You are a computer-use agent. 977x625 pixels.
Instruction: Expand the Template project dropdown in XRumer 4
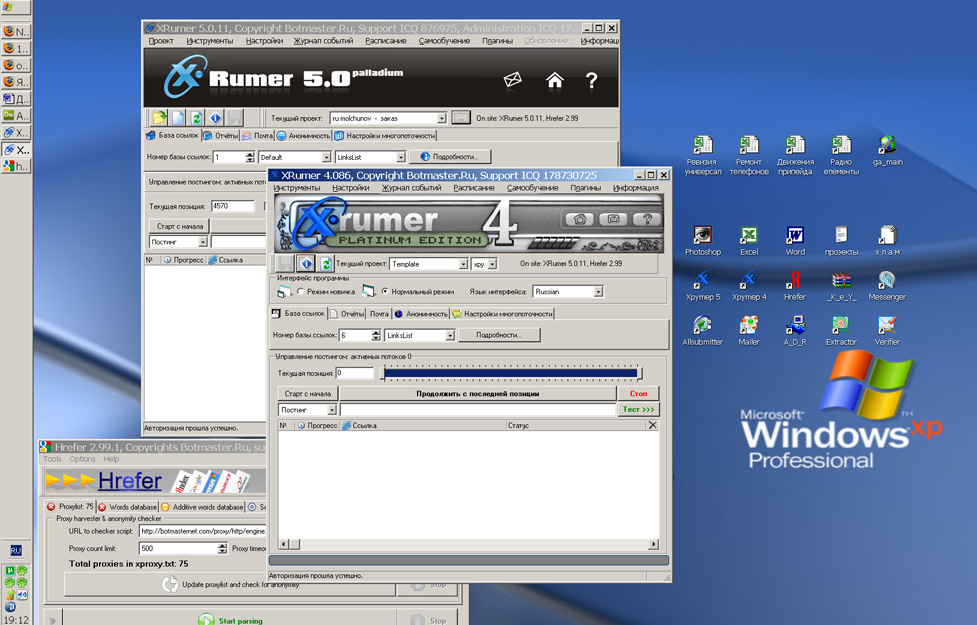coord(463,264)
